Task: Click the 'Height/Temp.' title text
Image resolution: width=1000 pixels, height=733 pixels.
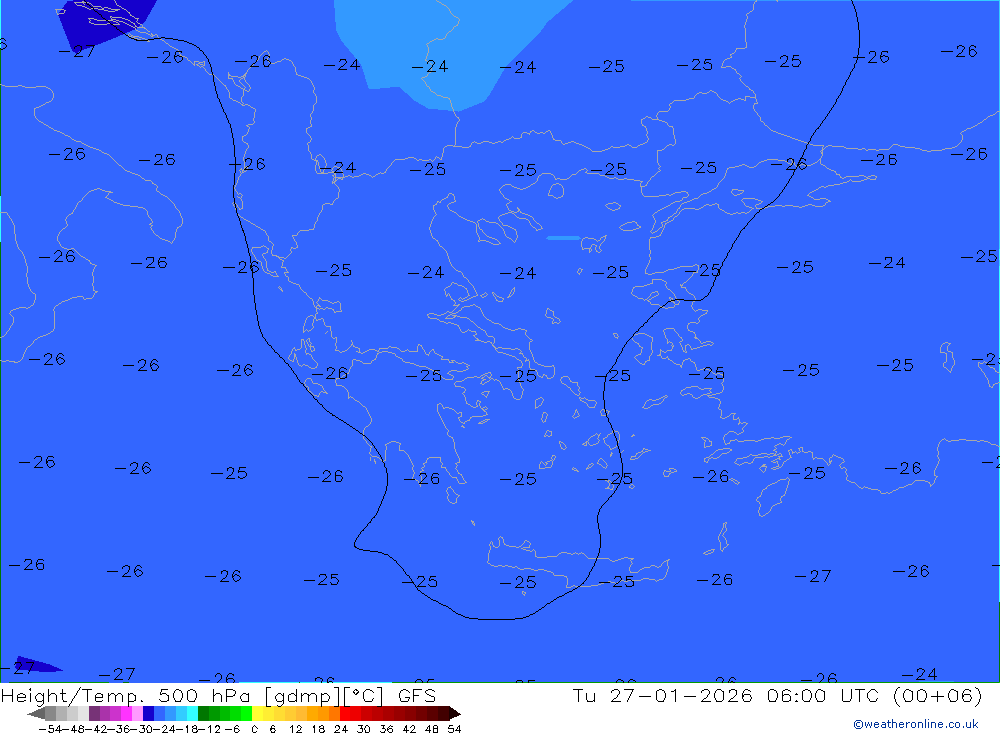Action: coord(72,696)
